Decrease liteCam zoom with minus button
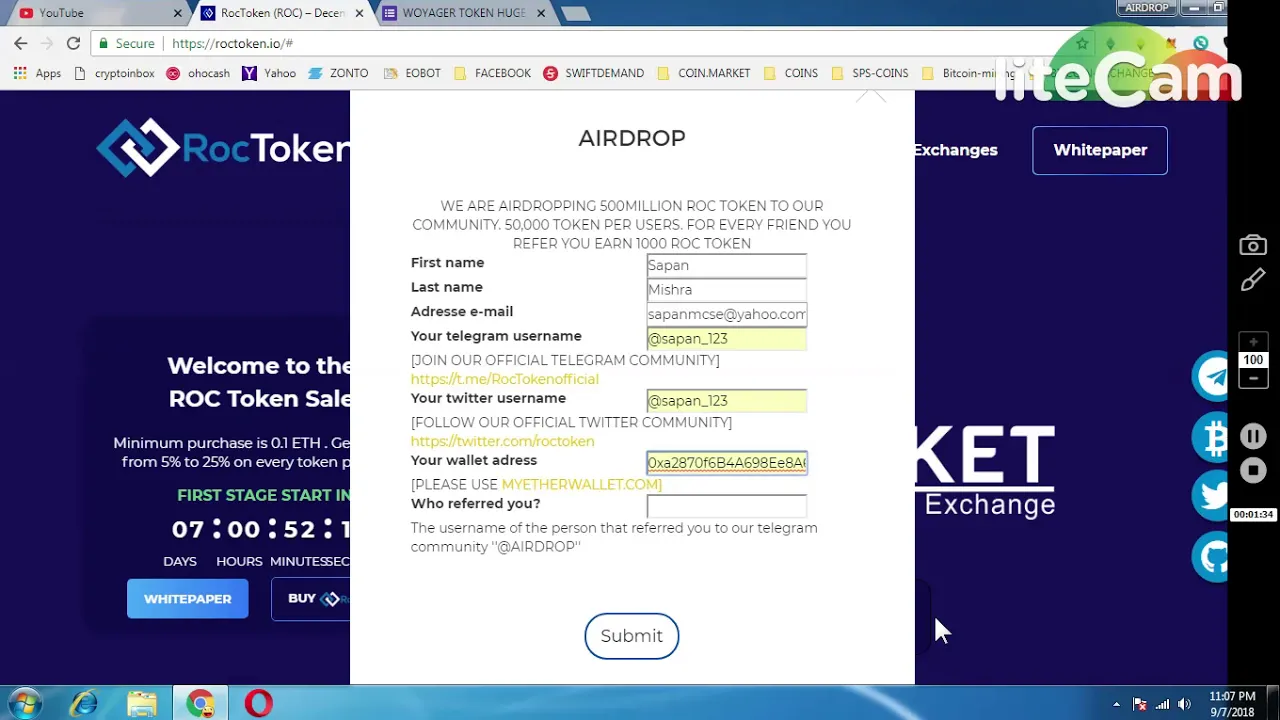Image resolution: width=1280 pixels, height=720 pixels. pyautogui.click(x=1253, y=379)
